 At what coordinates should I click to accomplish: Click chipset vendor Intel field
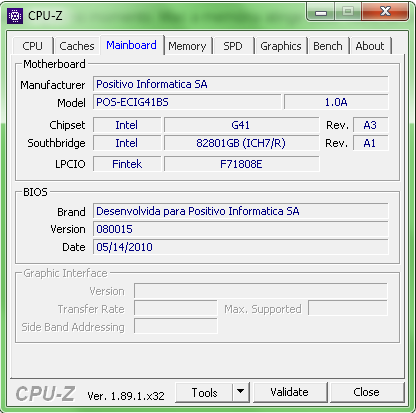point(127,125)
